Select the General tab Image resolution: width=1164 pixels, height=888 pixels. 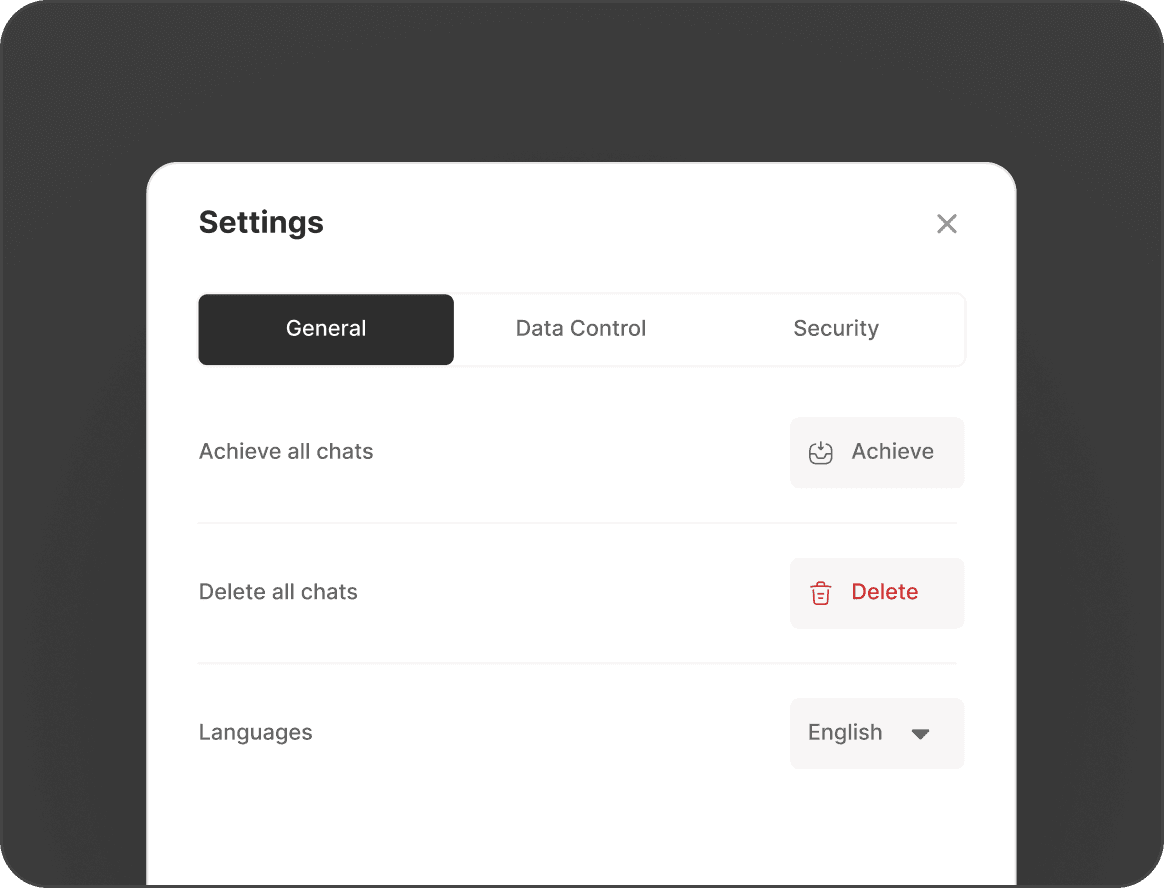pyautogui.click(x=326, y=329)
